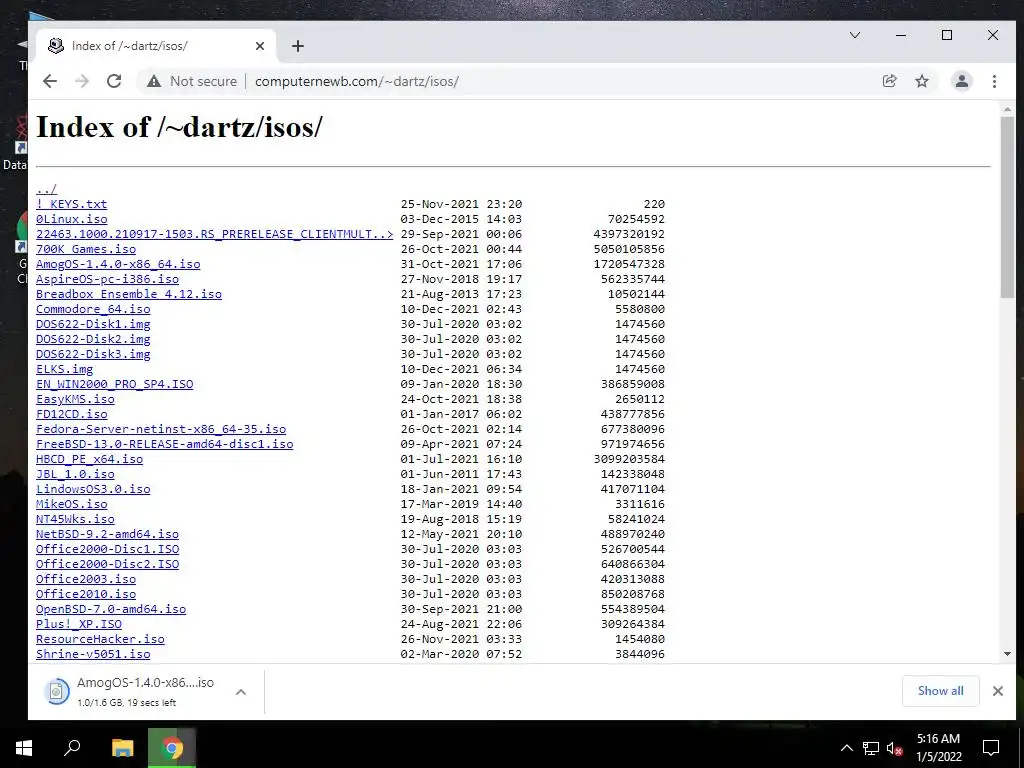The image size is (1024, 768).
Task: Open the 22463.1000 prerelease link
Action: tap(214, 234)
